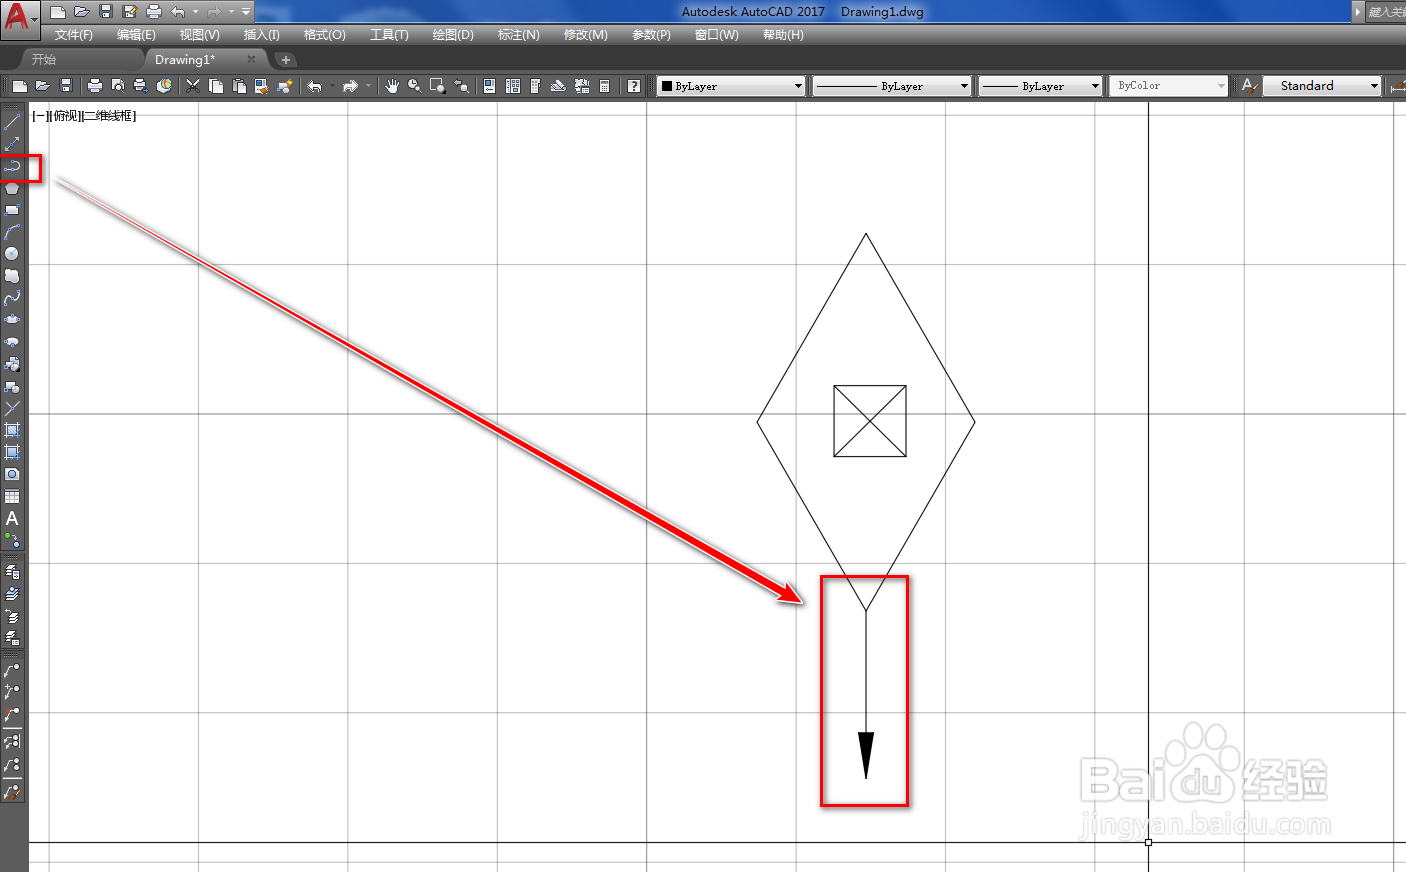Click the Add Selected tool icon
This screenshot has width=1406, height=872.
(x=12, y=540)
